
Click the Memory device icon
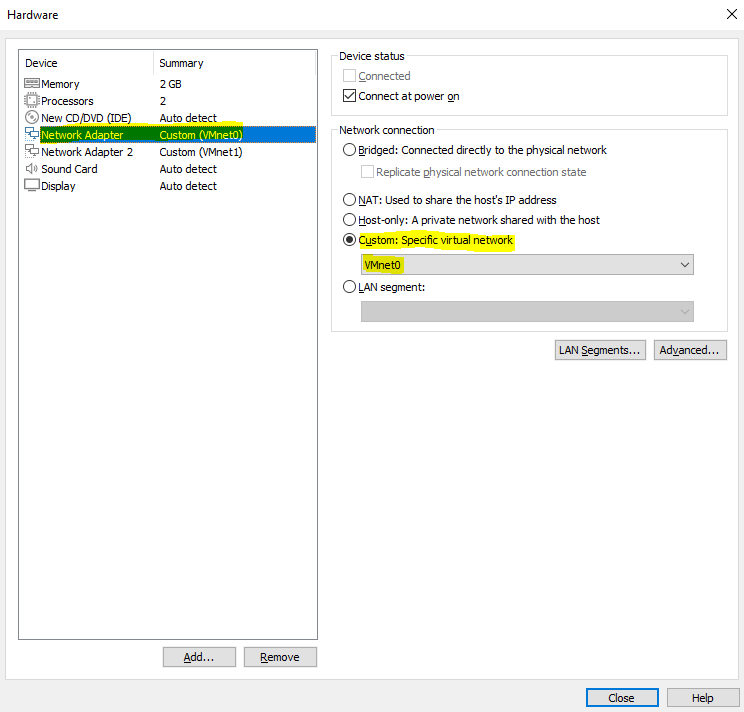pos(32,84)
